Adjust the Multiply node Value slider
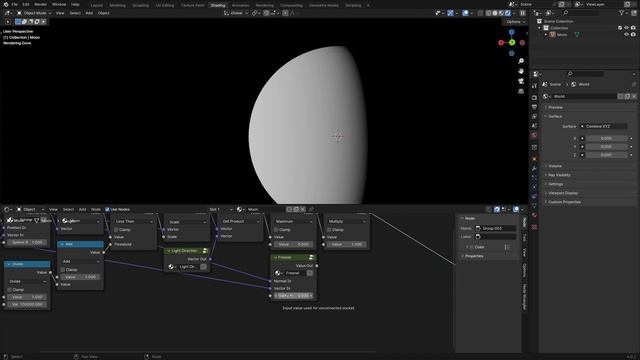The height and width of the screenshot is (360, 640). (x=347, y=244)
